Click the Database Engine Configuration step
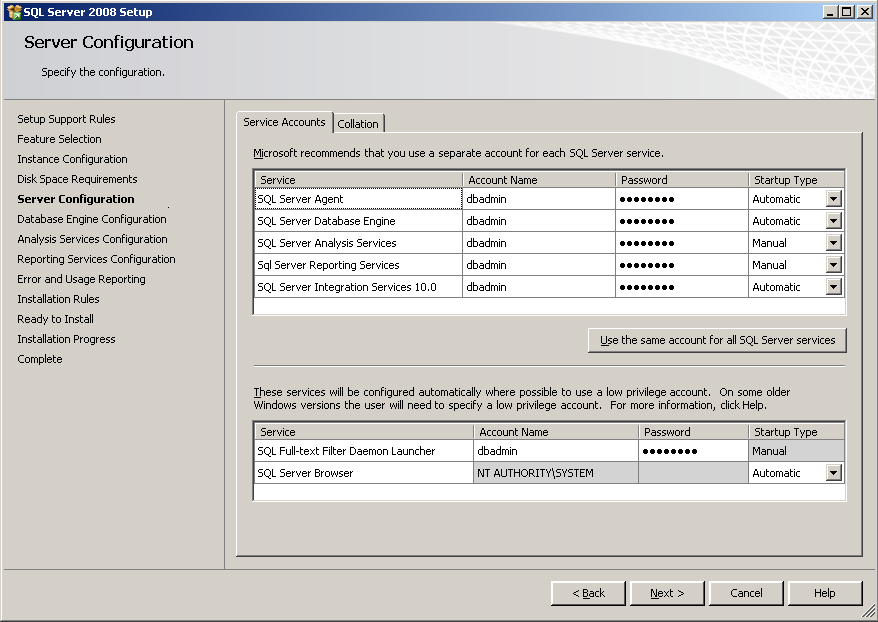The width and height of the screenshot is (878, 622). coord(92,219)
